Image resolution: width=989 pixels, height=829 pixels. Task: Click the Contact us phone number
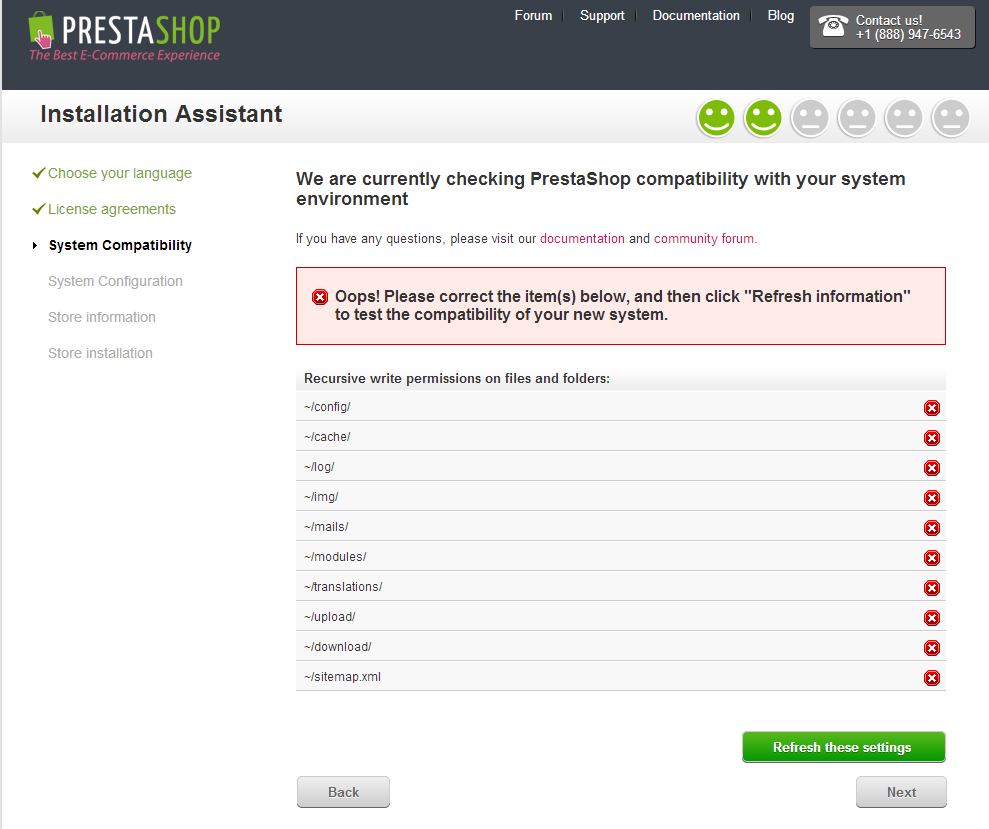pyautogui.click(x=908, y=35)
